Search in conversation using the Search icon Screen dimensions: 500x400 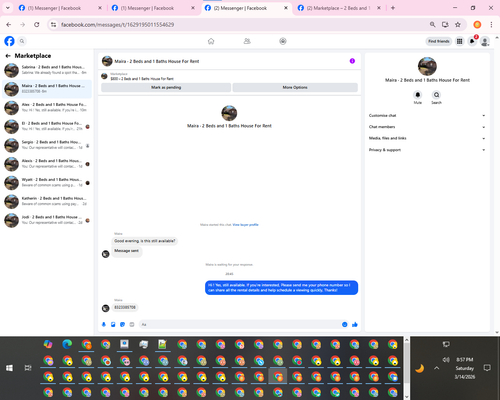[x=436, y=95]
